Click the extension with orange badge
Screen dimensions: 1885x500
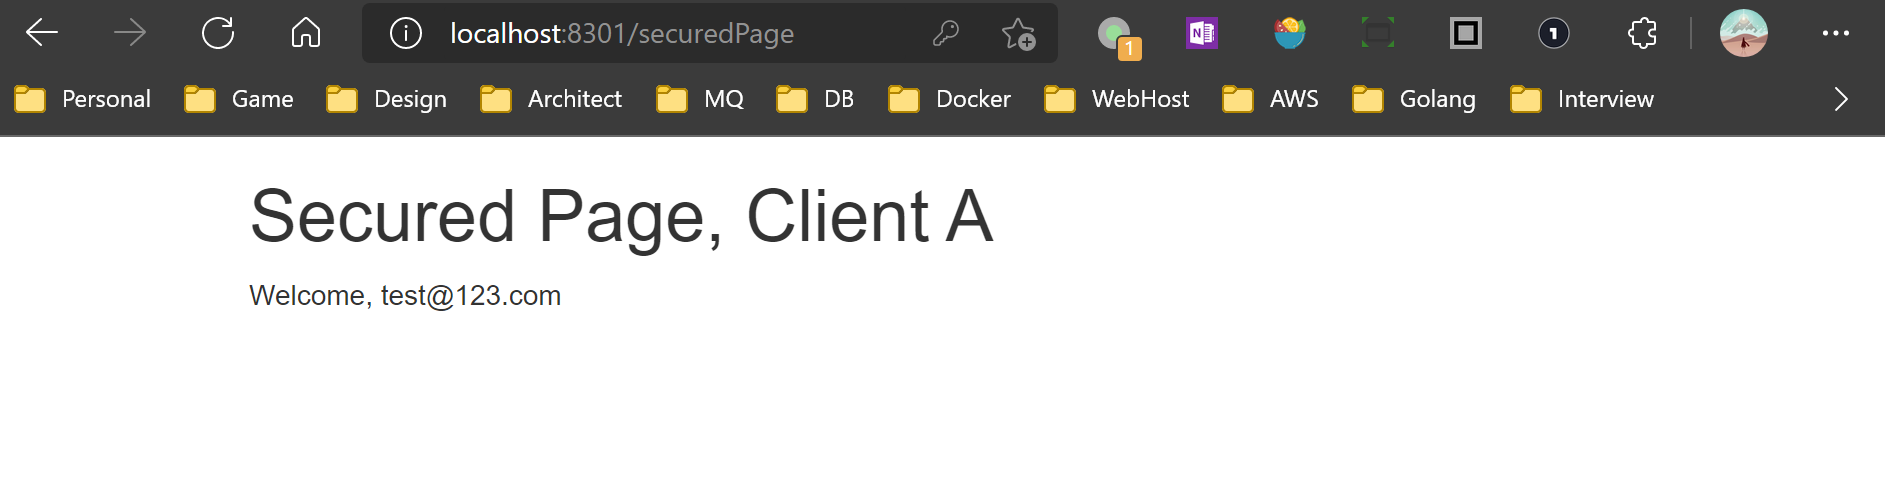point(1116,36)
